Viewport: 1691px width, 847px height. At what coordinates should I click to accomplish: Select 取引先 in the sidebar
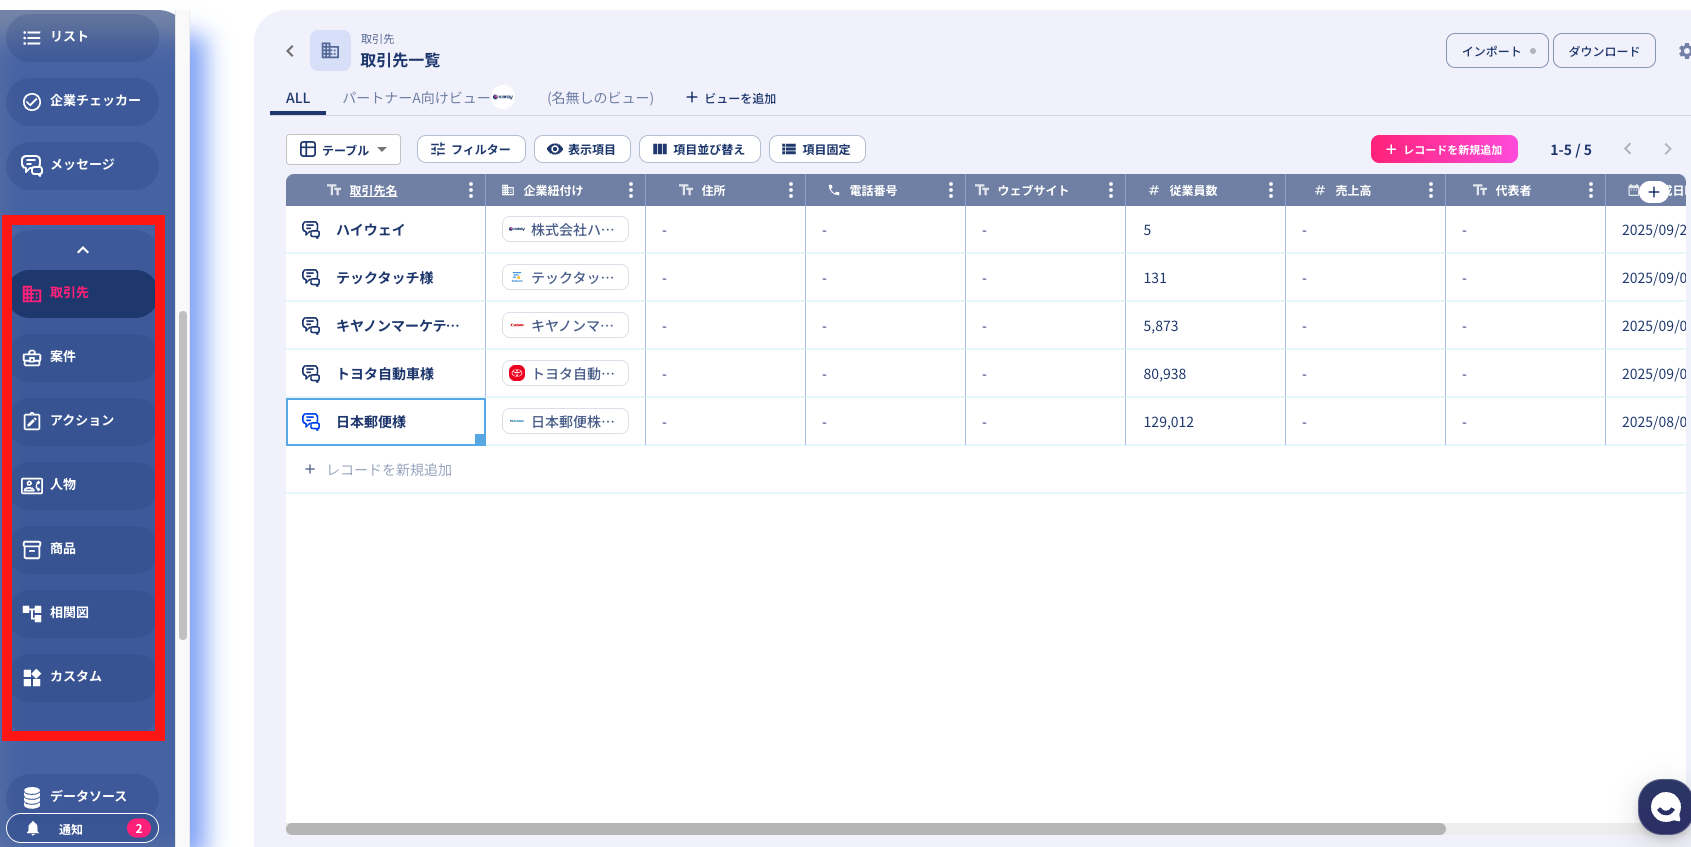(x=83, y=293)
